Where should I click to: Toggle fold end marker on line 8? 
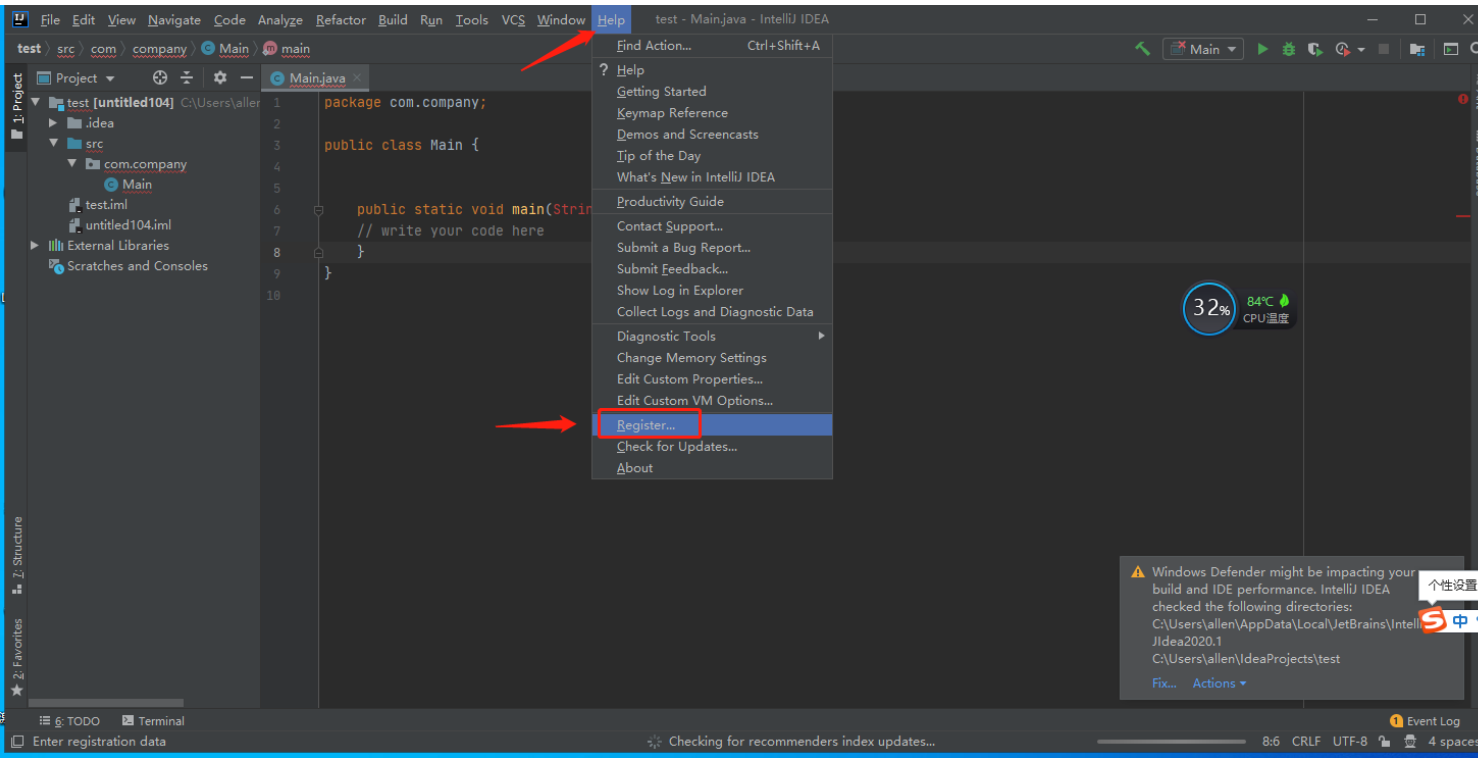pyautogui.click(x=318, y=253)
